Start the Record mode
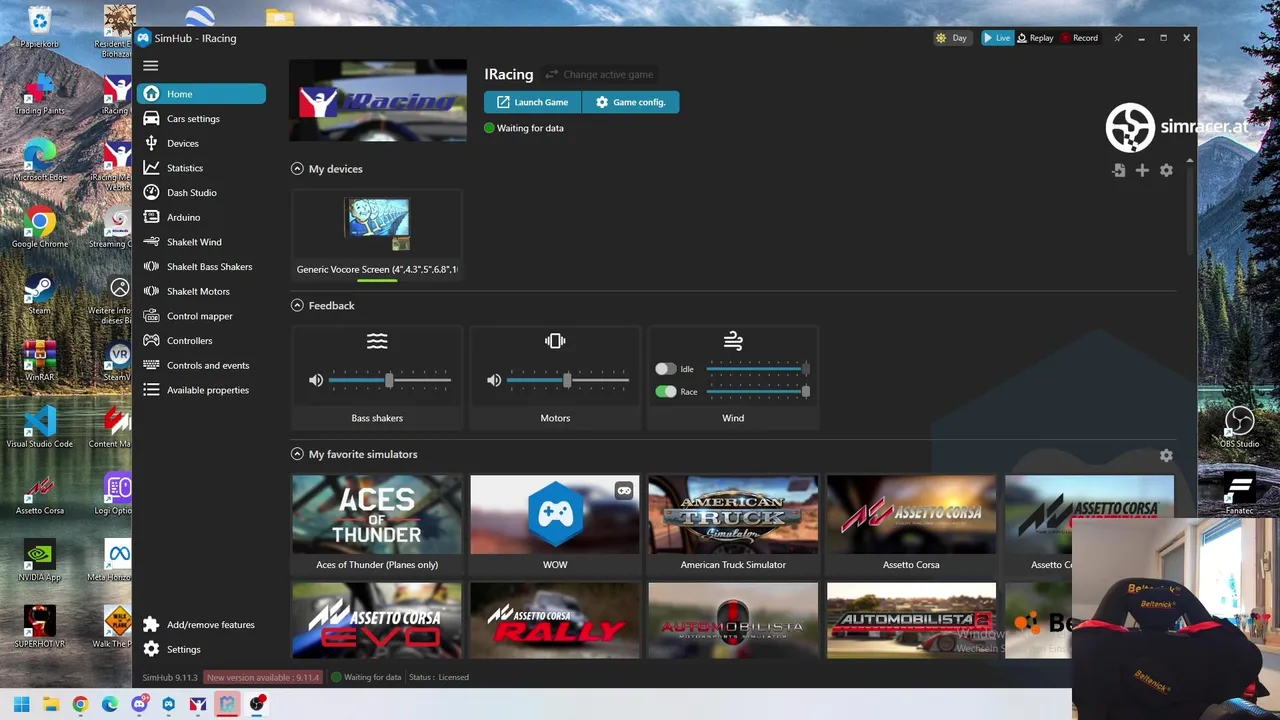 (1079, 38)
